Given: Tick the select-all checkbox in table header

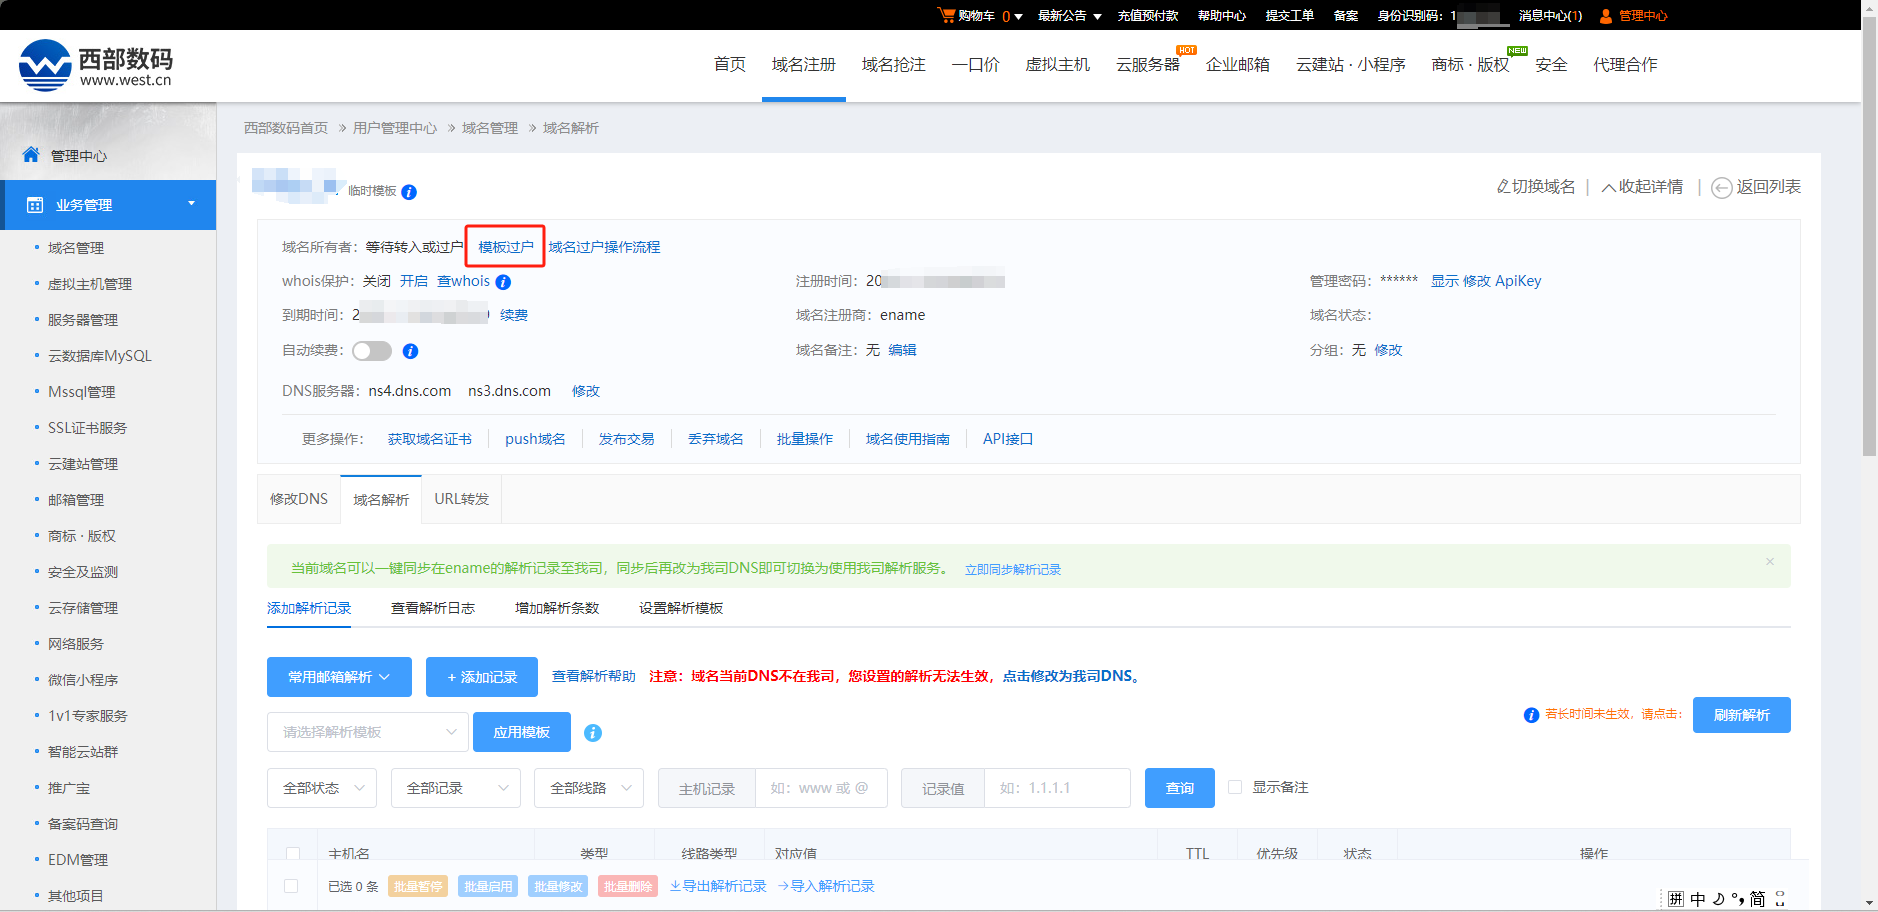Looking at the screenshot, I should pos(293,854).
